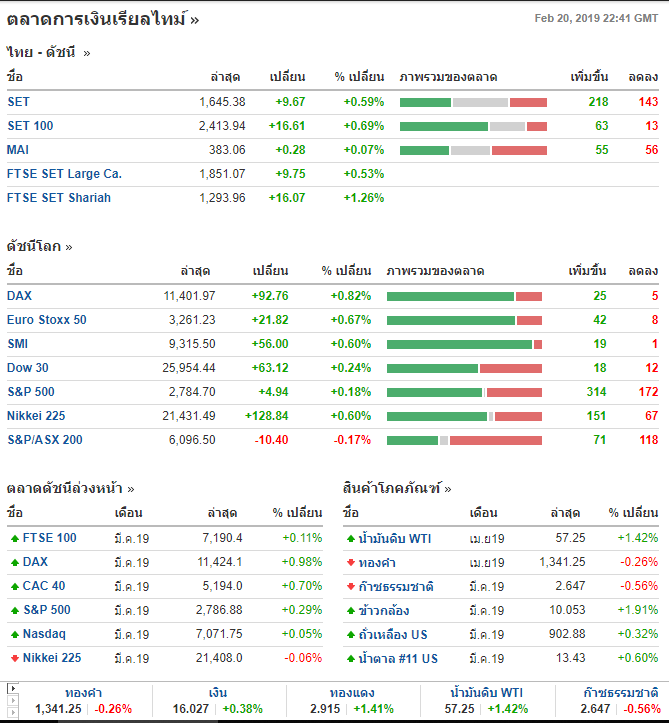Click the DAX market overview progress bar
Viewport: 669px width, 723px height.
pos(464,296)
